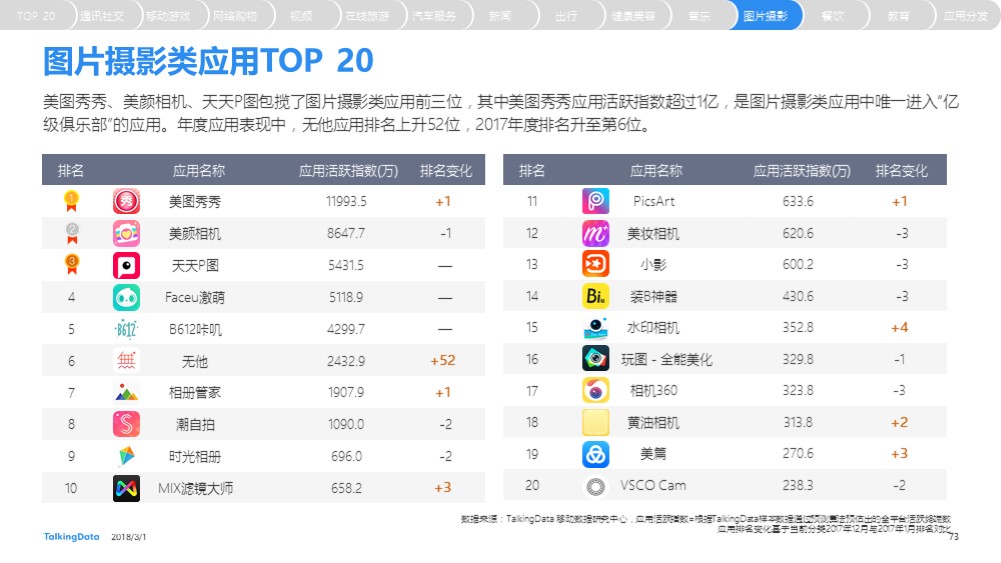Open the 音乐 tab
1001x563 pixels.
click(700, 16)
